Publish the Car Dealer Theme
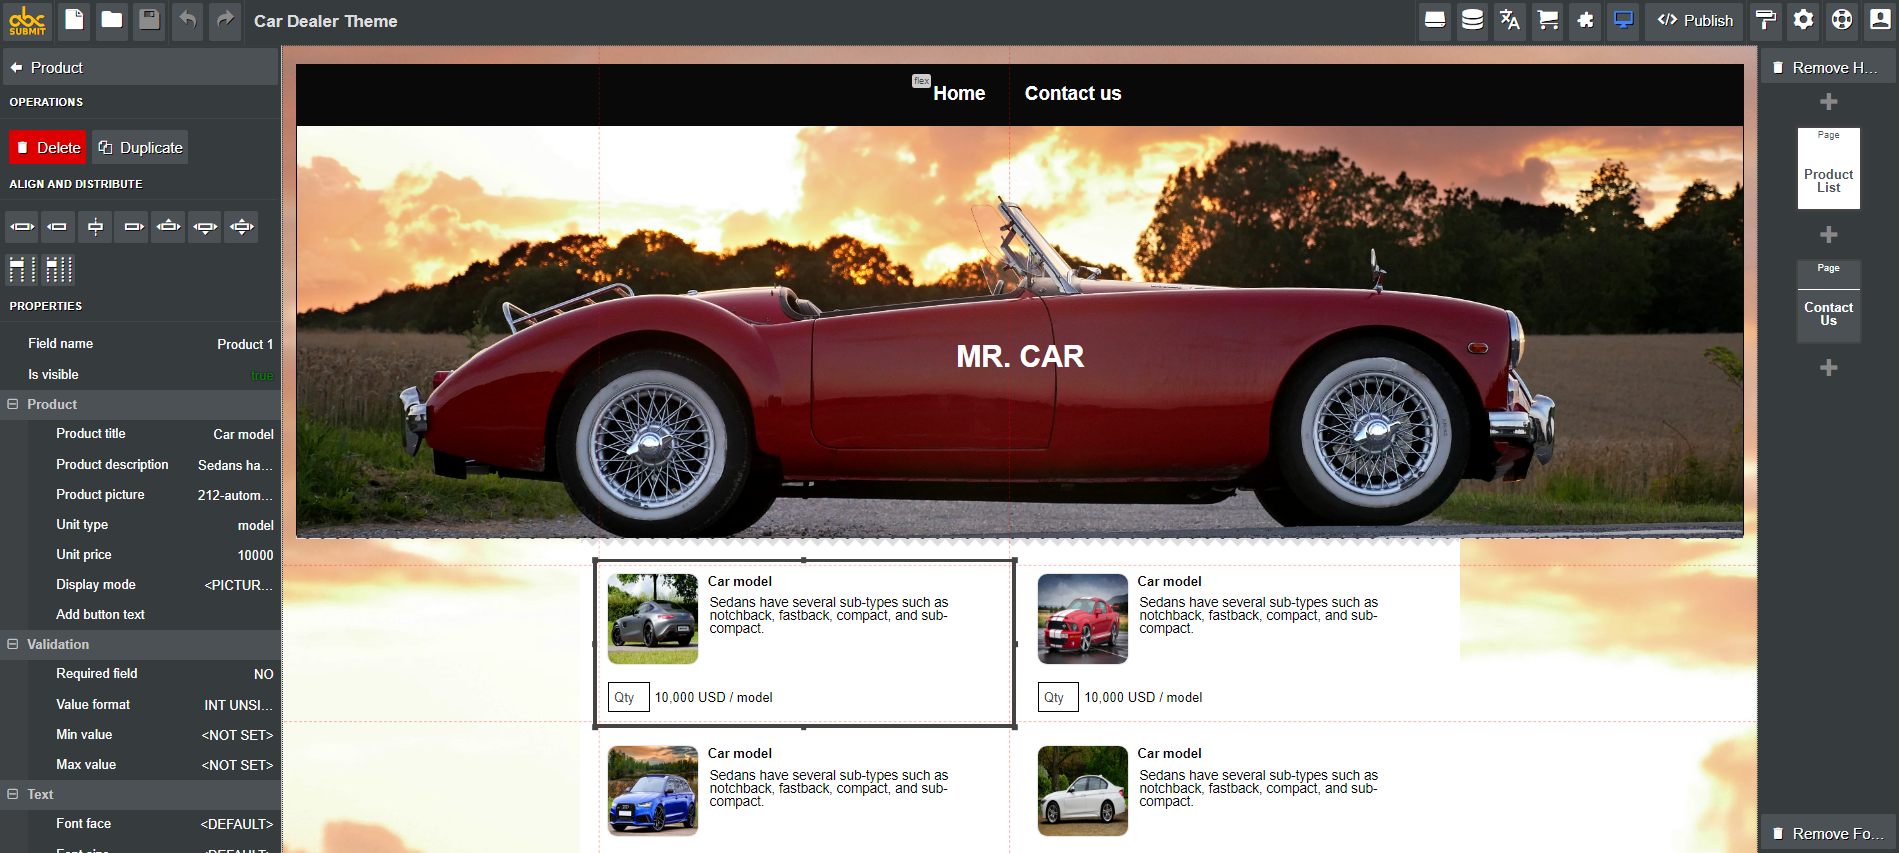 pyautogui.click(x=1695, y=20)
